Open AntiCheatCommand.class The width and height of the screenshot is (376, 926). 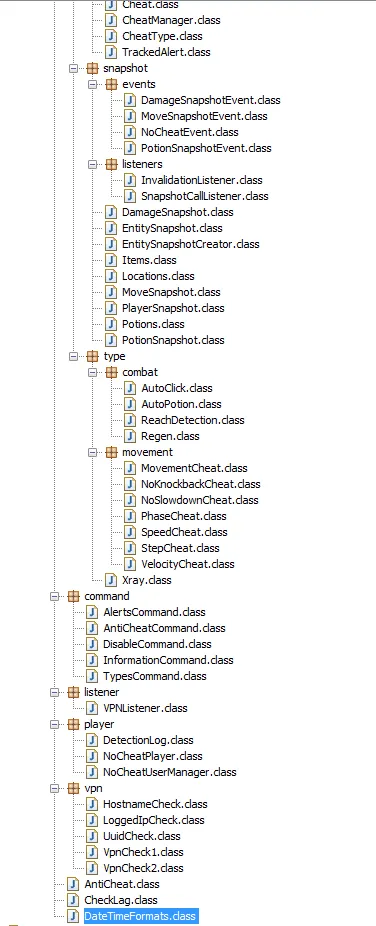tap(164, 628)
